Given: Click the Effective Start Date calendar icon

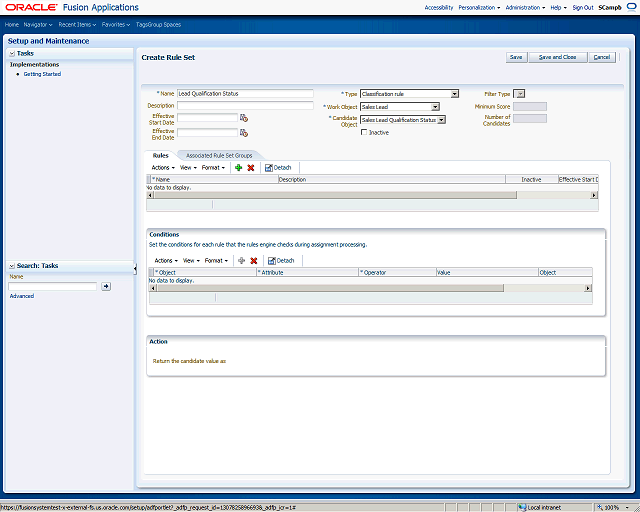Looking at the screenshot, I should click(244, 118).
